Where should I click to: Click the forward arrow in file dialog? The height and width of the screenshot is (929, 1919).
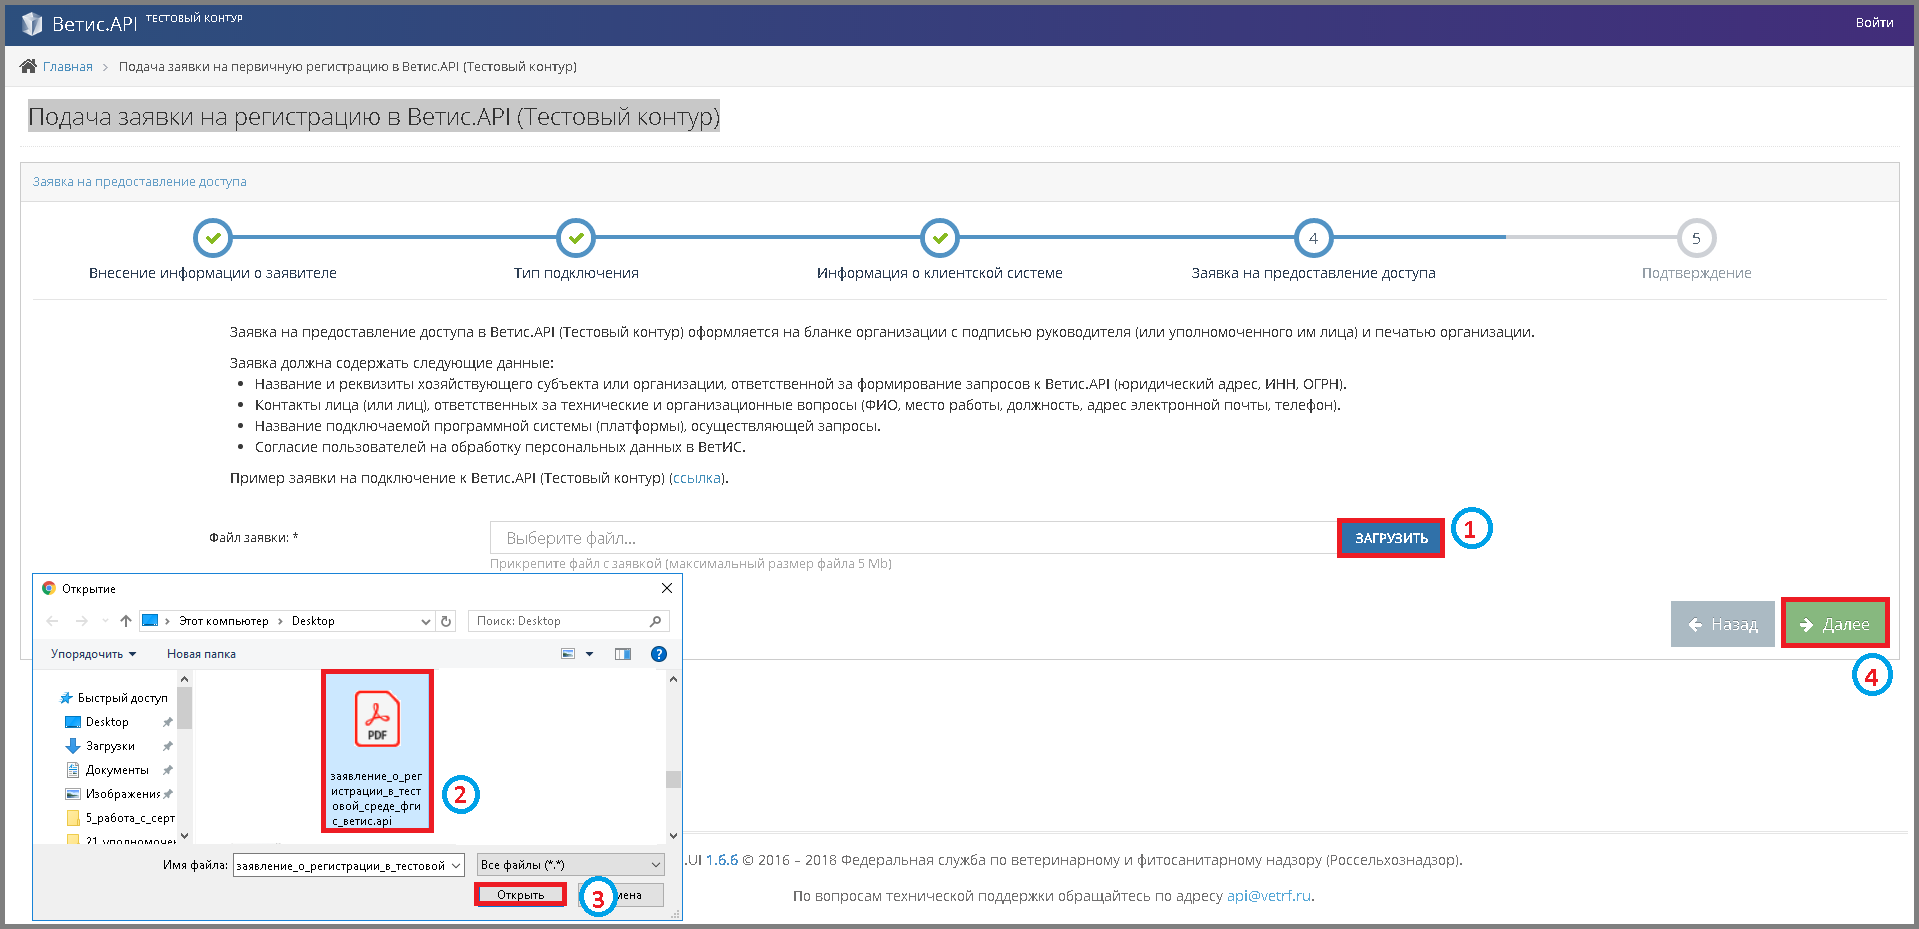point(82,621)
